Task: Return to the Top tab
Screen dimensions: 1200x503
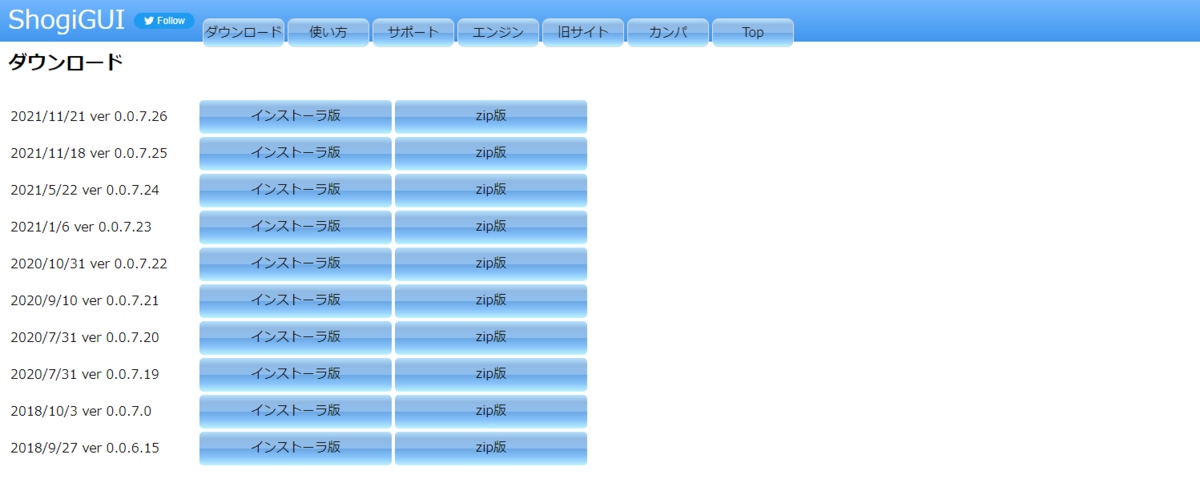Action: (x=753, y=32)
